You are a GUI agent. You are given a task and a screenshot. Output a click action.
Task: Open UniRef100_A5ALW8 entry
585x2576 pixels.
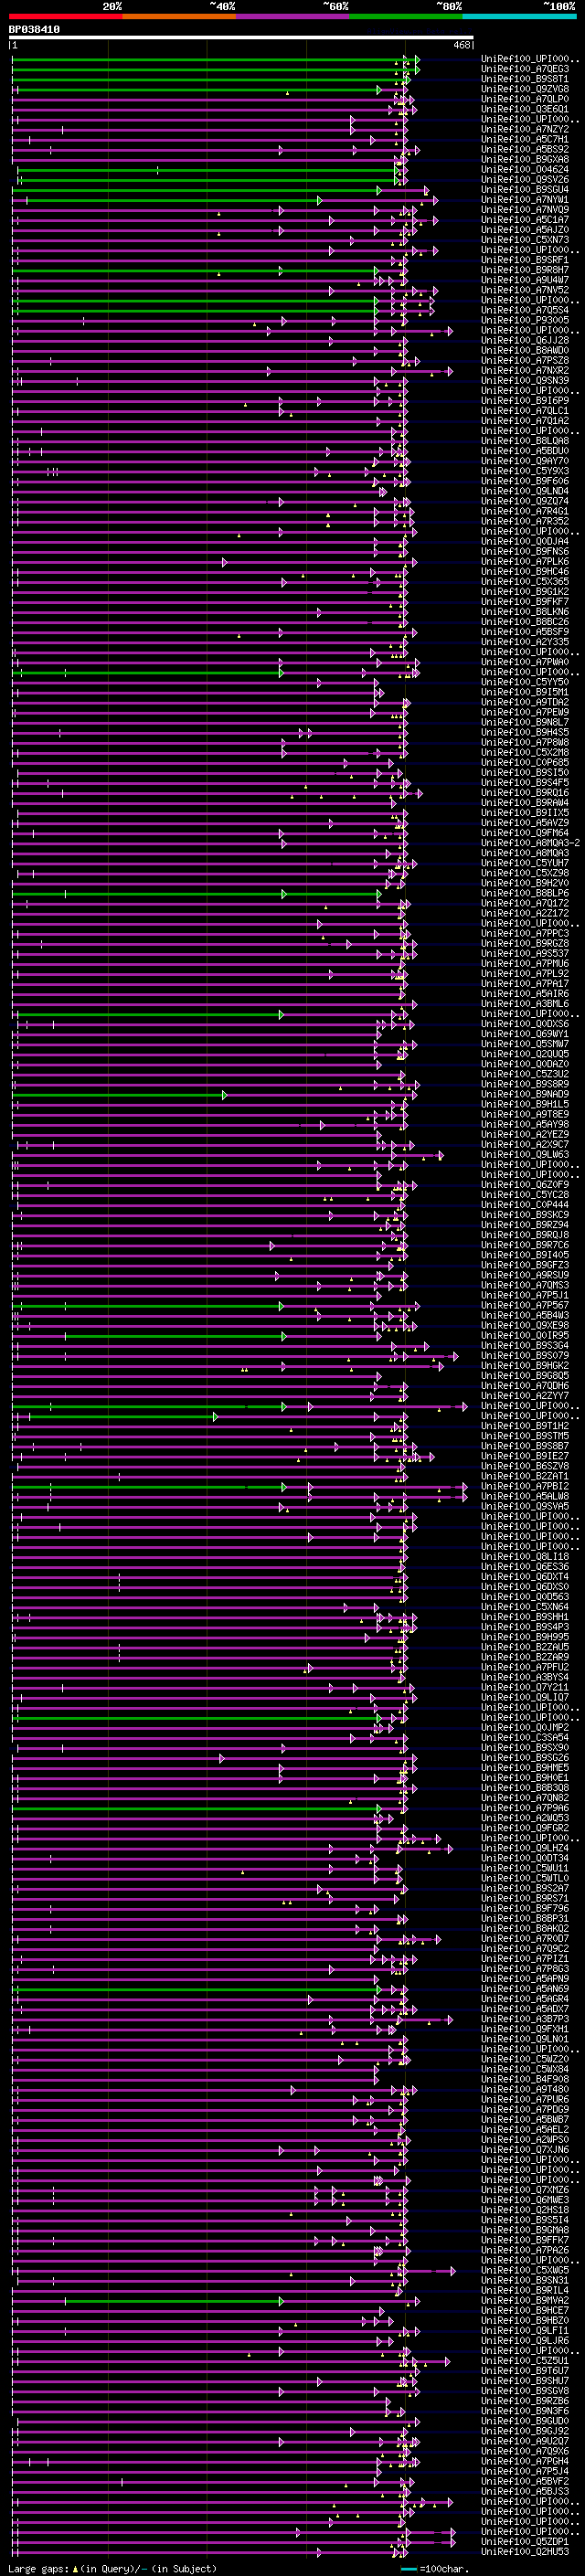[525, 1496]
